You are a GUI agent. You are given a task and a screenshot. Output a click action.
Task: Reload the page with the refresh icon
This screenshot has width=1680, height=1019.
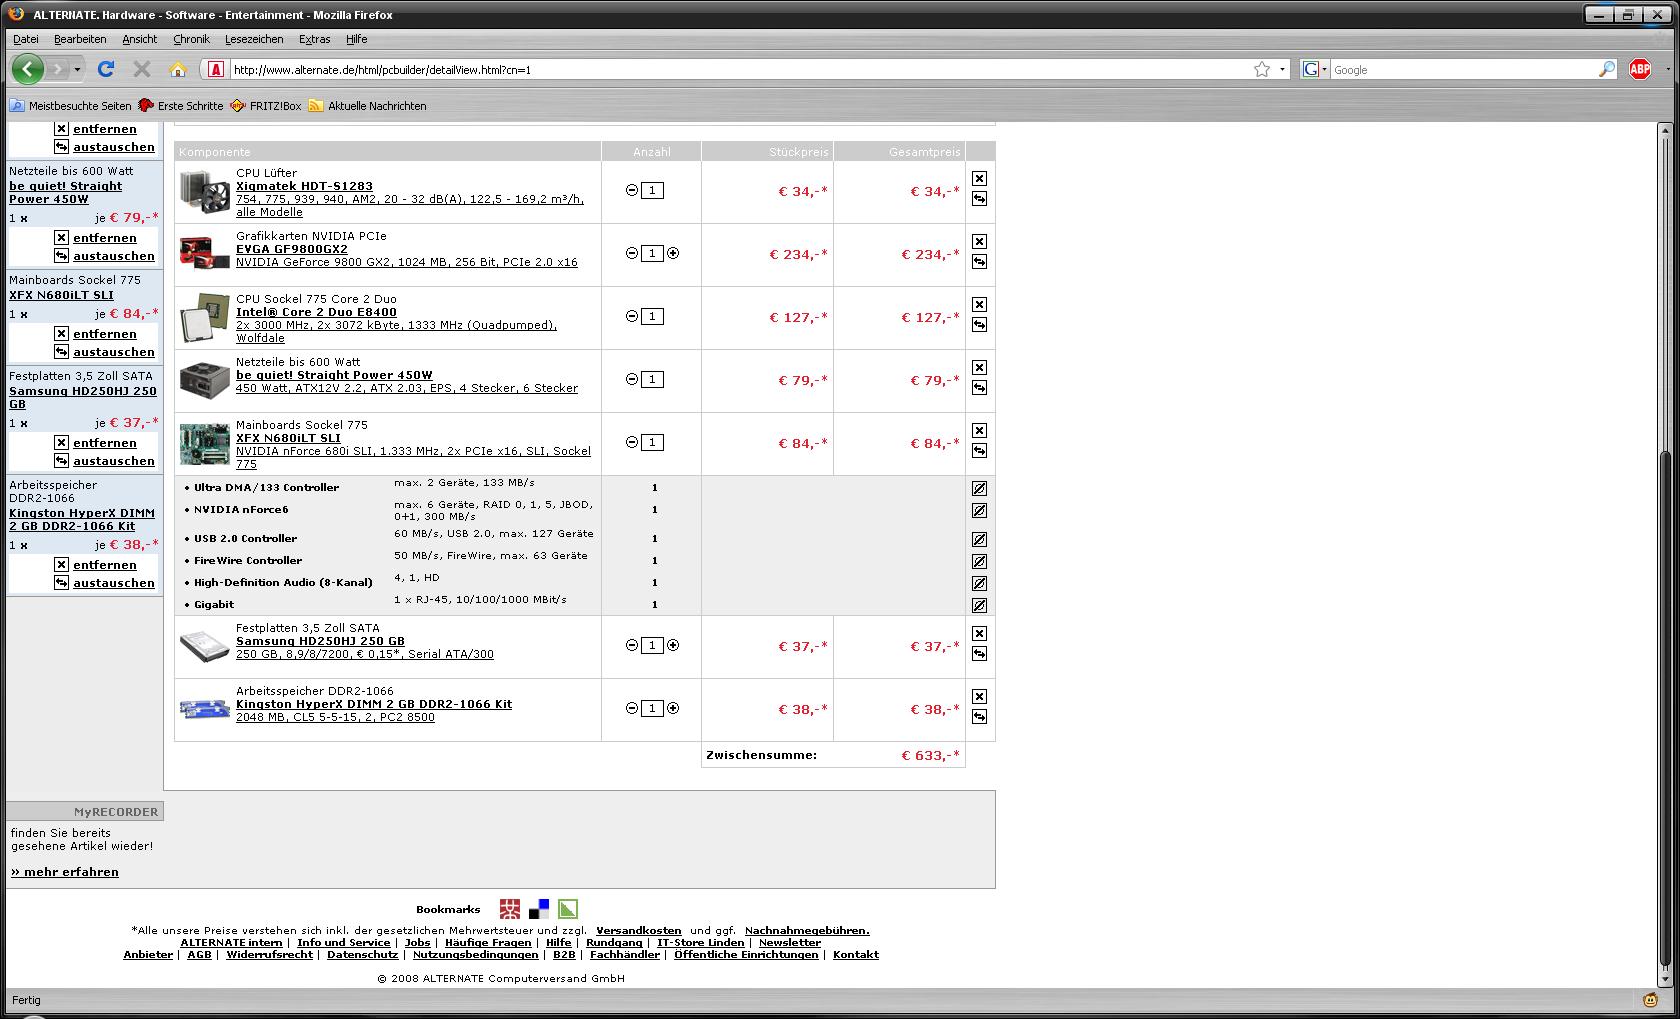(106, 69)
